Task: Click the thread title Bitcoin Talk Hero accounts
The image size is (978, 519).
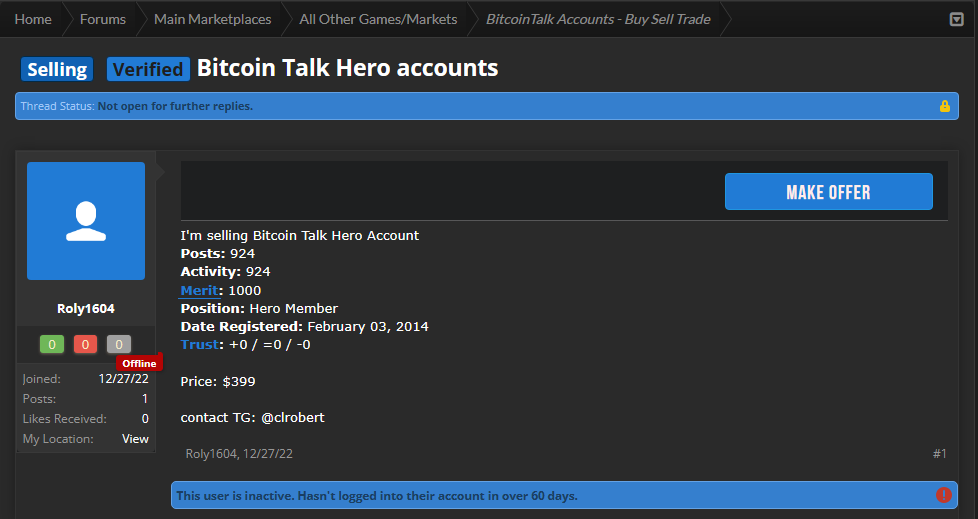Action: pyautogui.click(x=347, y=68)
